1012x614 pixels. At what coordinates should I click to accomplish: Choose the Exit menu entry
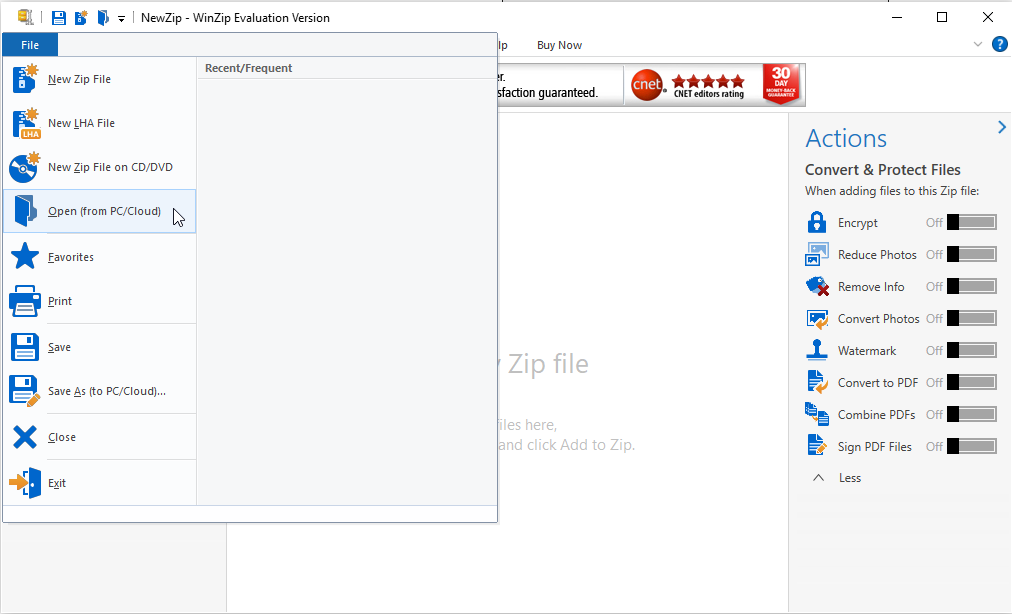[x=100, y=483]
